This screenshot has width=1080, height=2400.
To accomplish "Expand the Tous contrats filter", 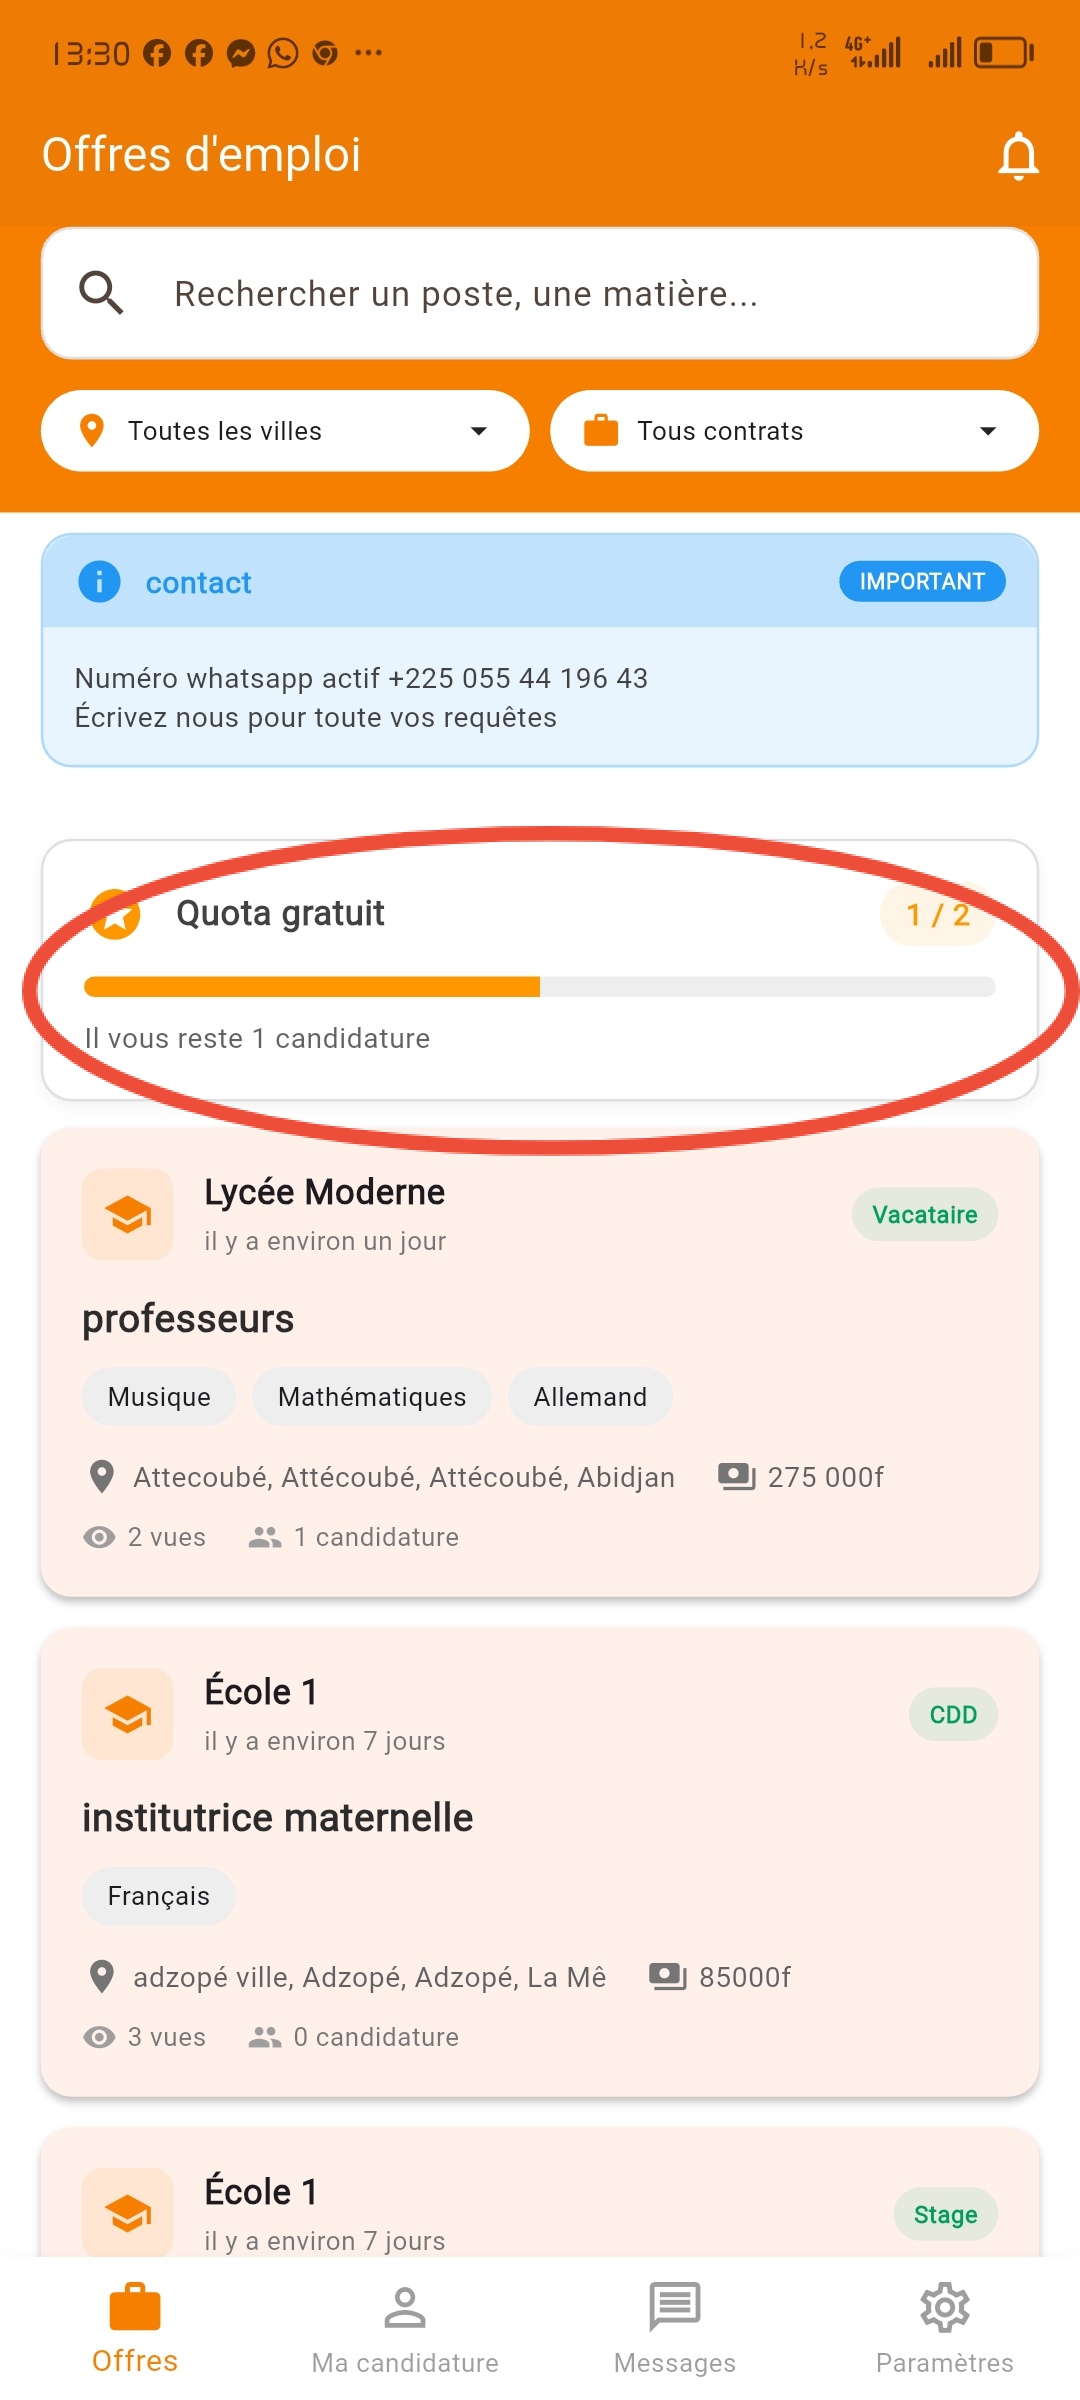I will 793,431.
